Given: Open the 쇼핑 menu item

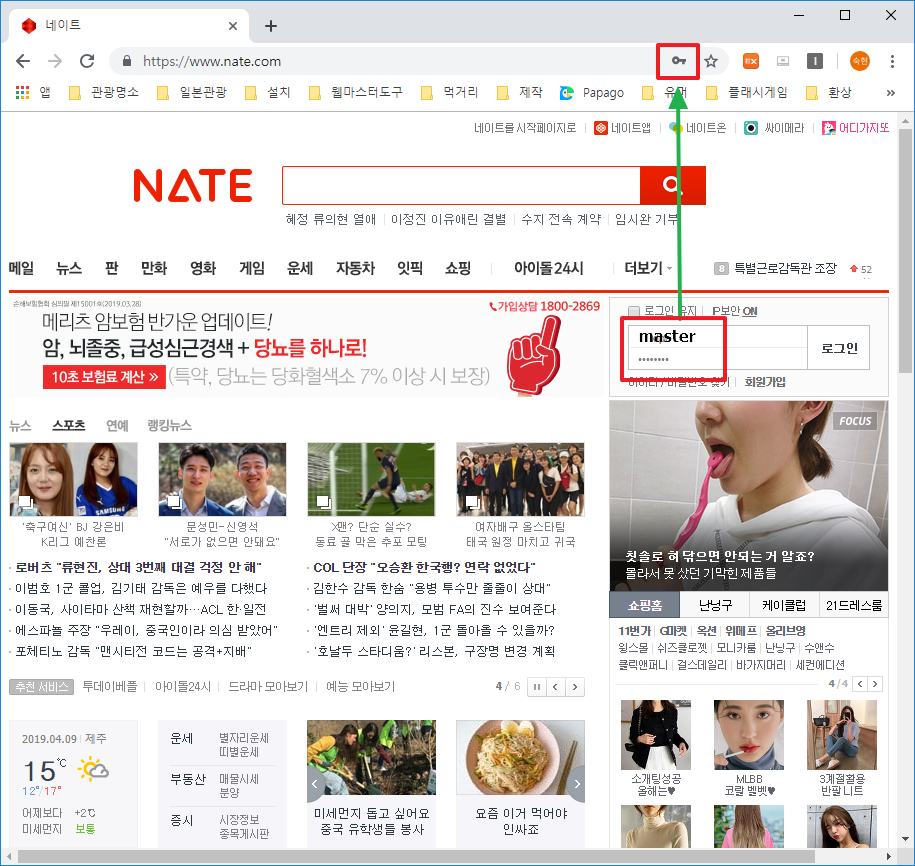Looking at the screenshot, I should tap(458, 268).
